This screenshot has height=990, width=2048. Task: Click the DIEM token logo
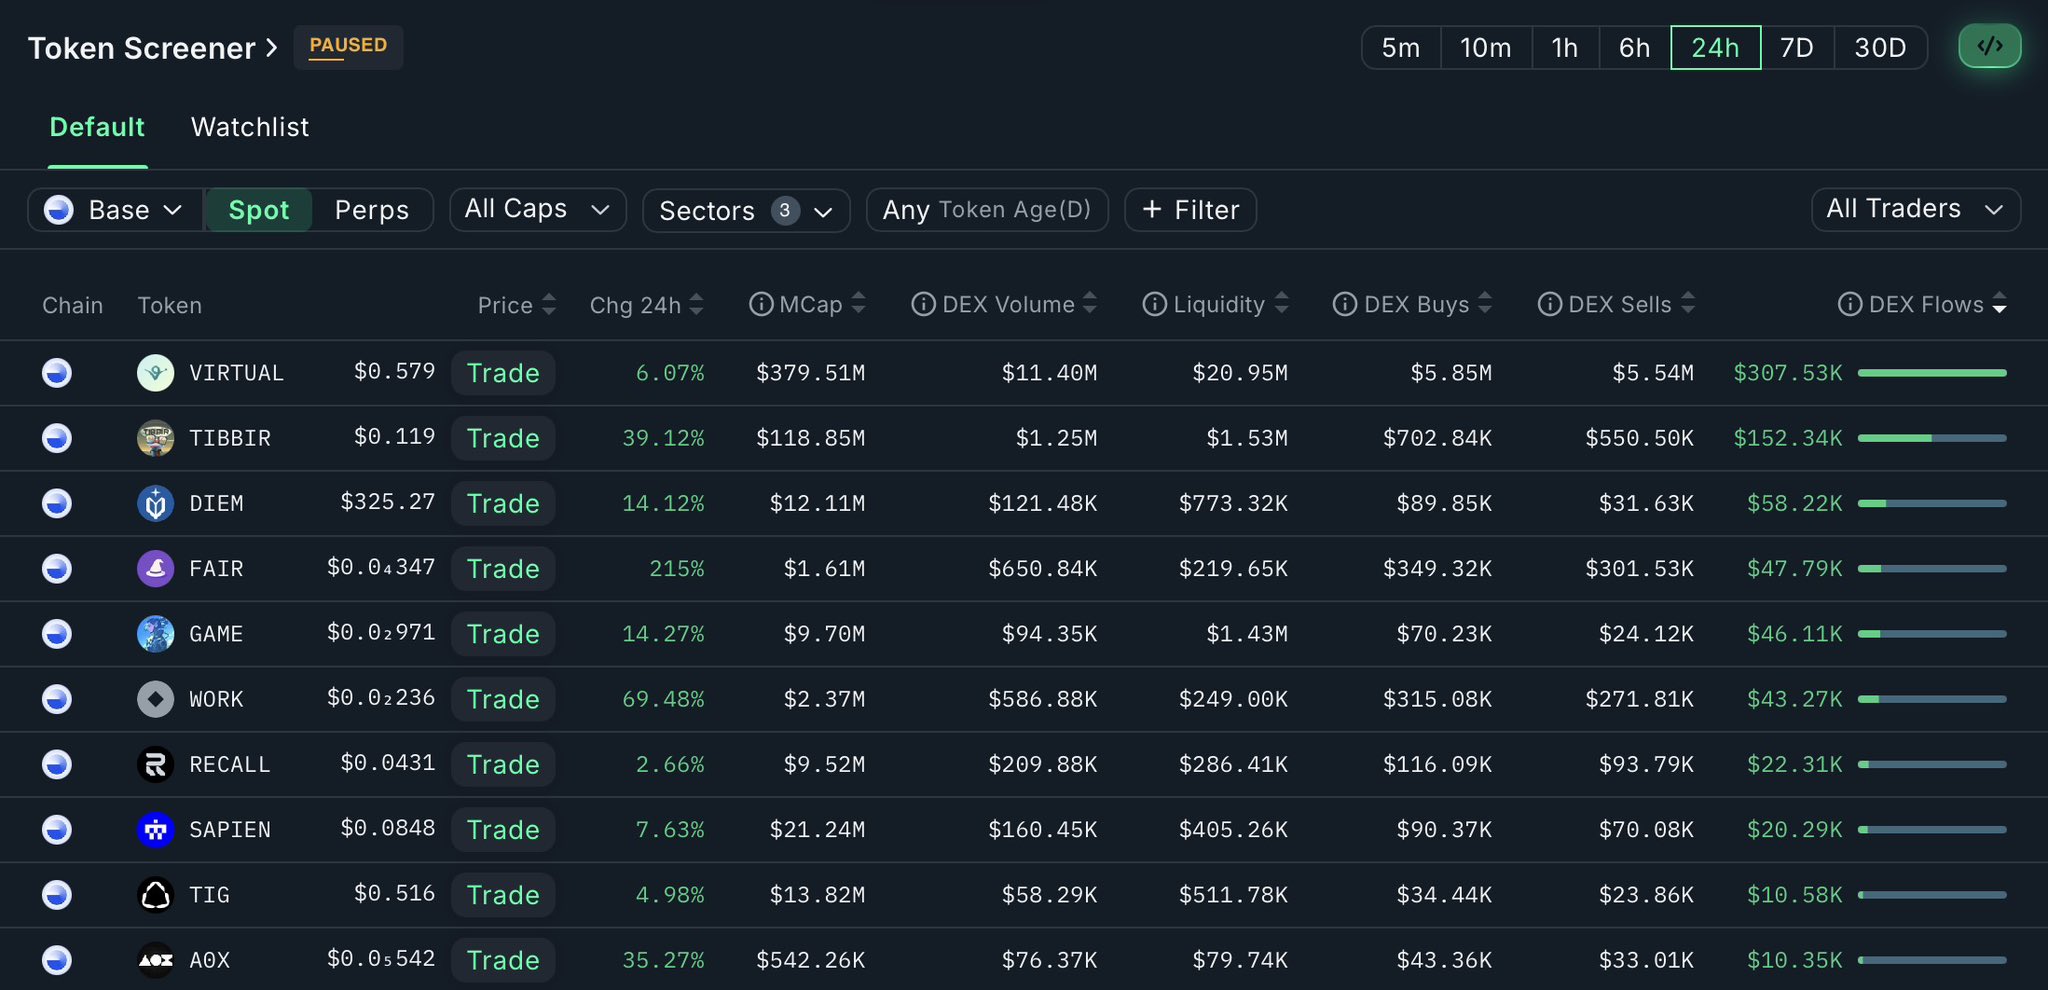click(155, 503)
